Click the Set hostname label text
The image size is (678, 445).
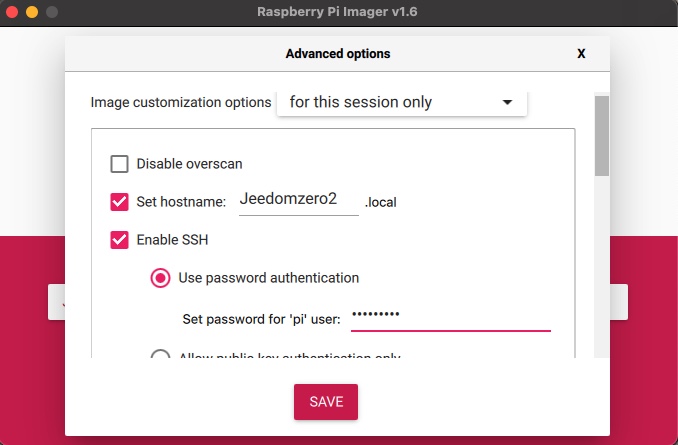coord(181,202)
